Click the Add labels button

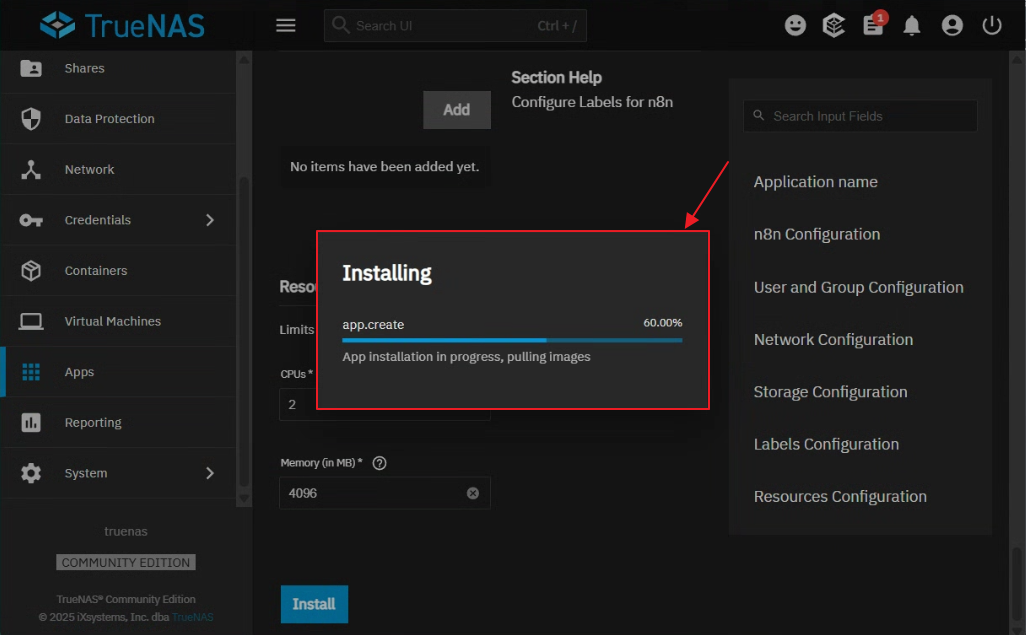[x=457, y=109]
